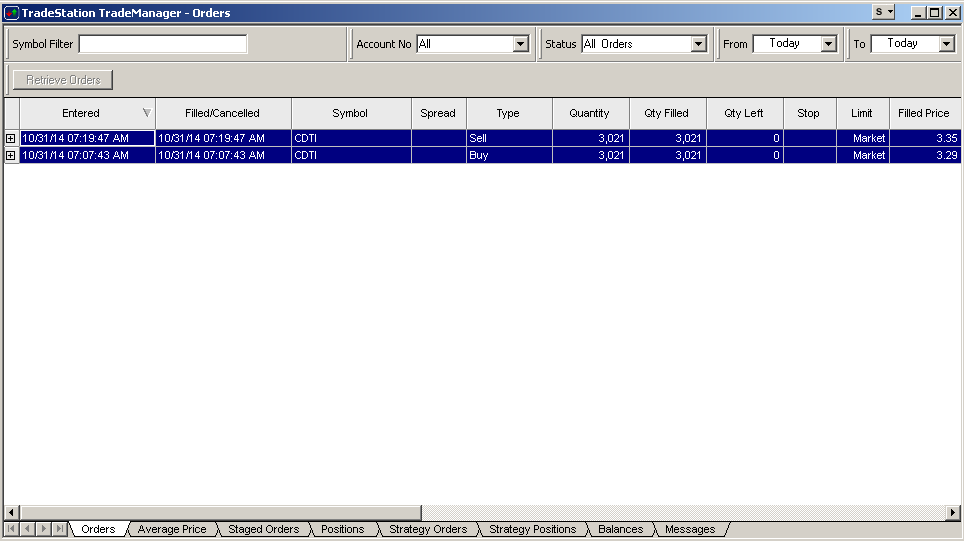Open the S dropdown button in title bar
The width and height of the screenshot is (964, 541).
point(883,12)
